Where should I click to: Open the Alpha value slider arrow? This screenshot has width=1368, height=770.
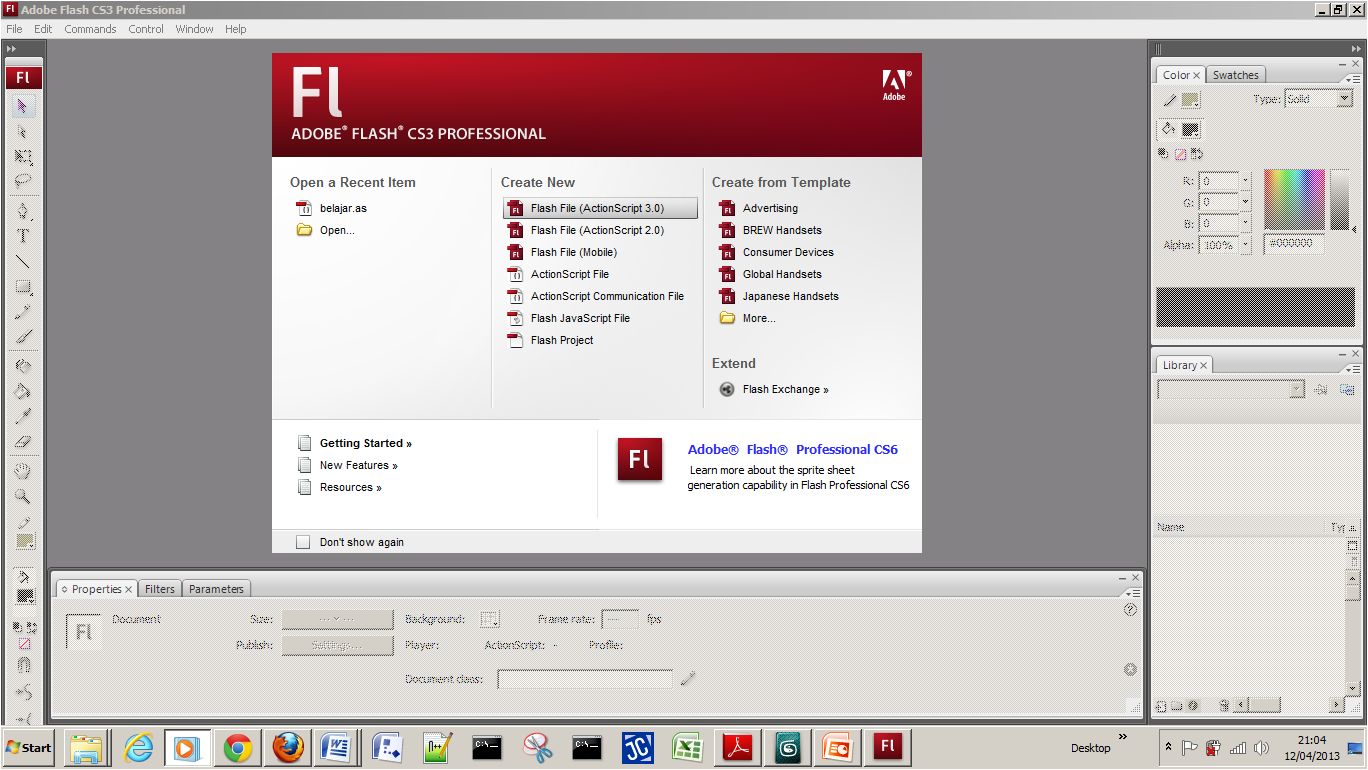click(x=1246, y=245)
